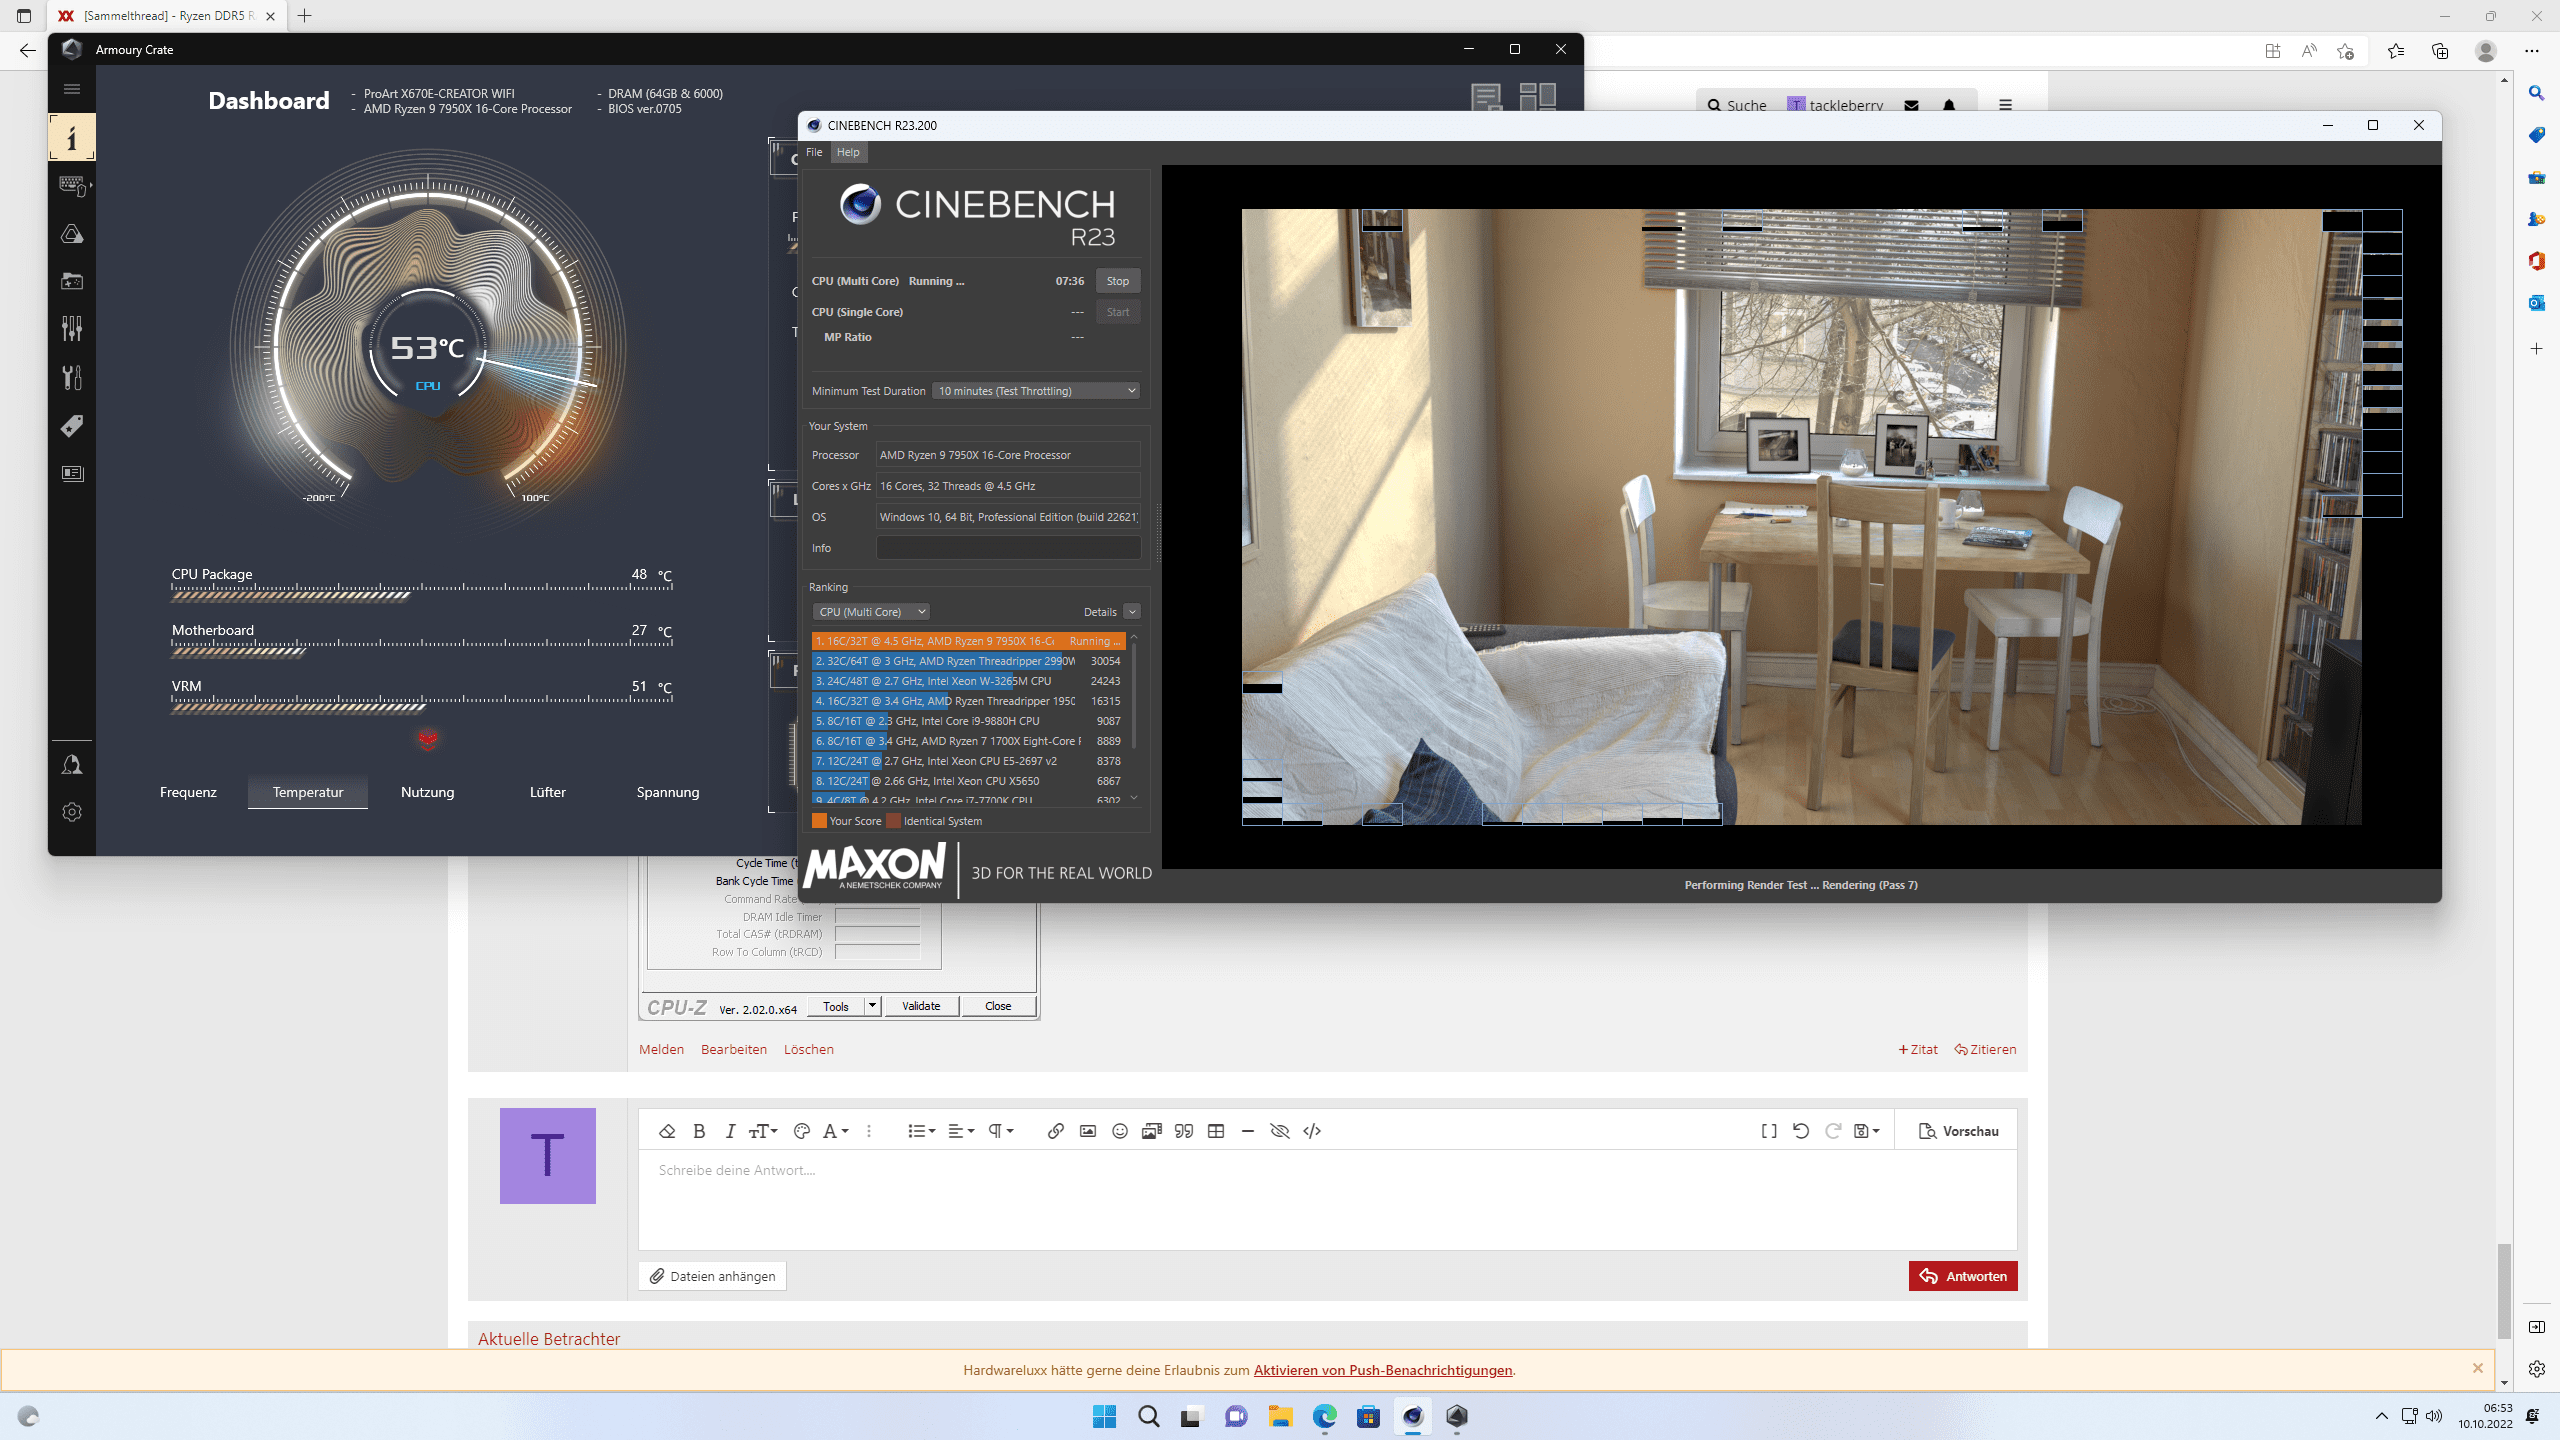Screen dimensions: 2560x1440
Task: Open drafts save dropdown in editor
Action: click(1867, 1131)
